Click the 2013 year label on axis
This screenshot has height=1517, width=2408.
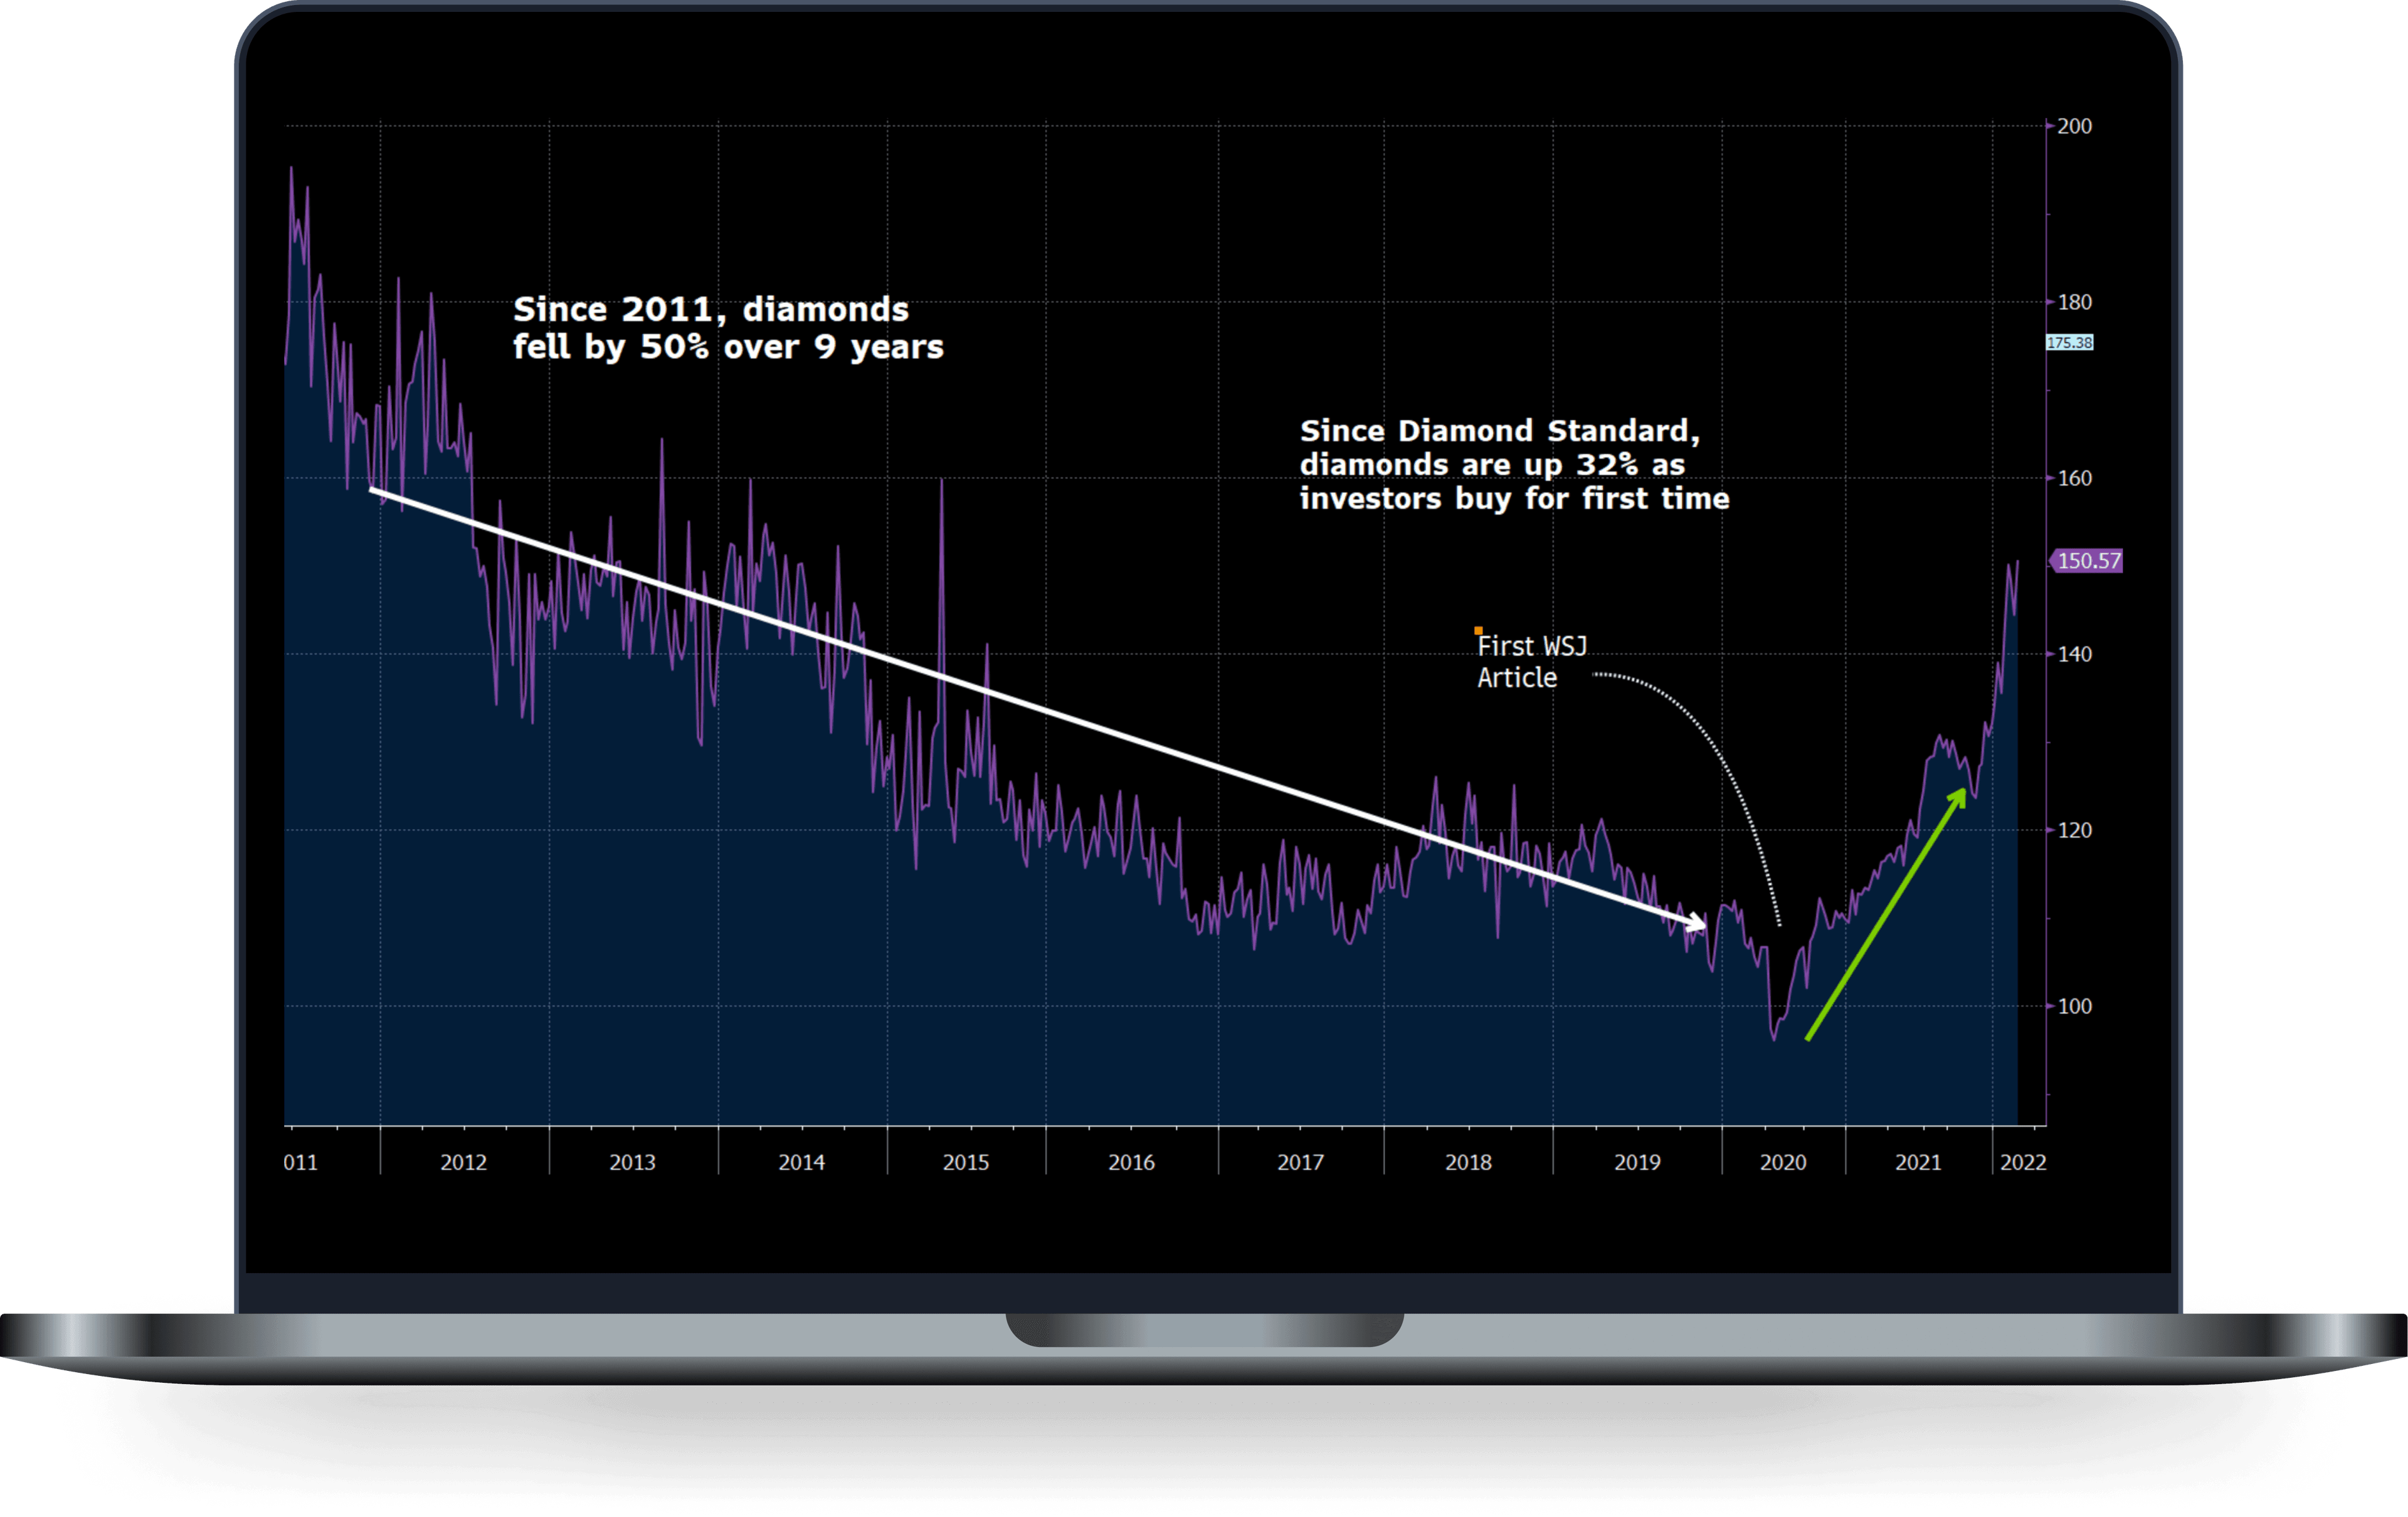point(632,1162)
